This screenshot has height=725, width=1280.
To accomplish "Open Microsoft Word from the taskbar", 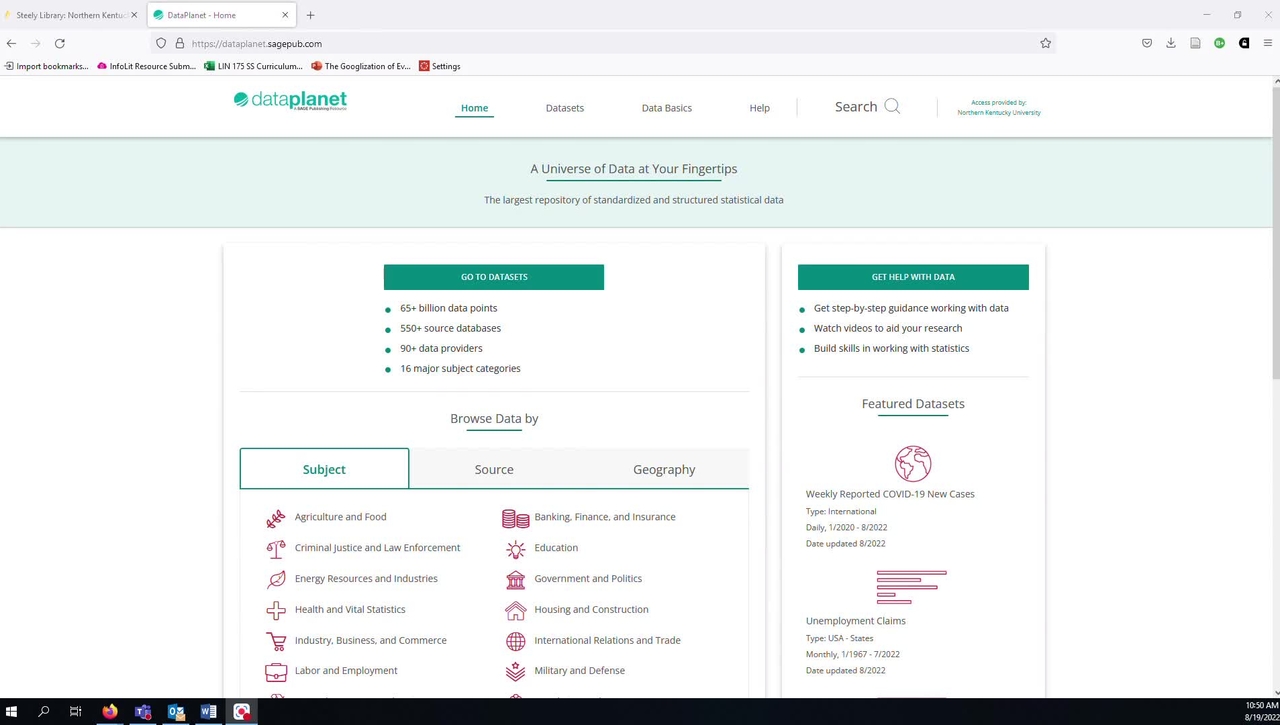I will click(x=208, y=712).
